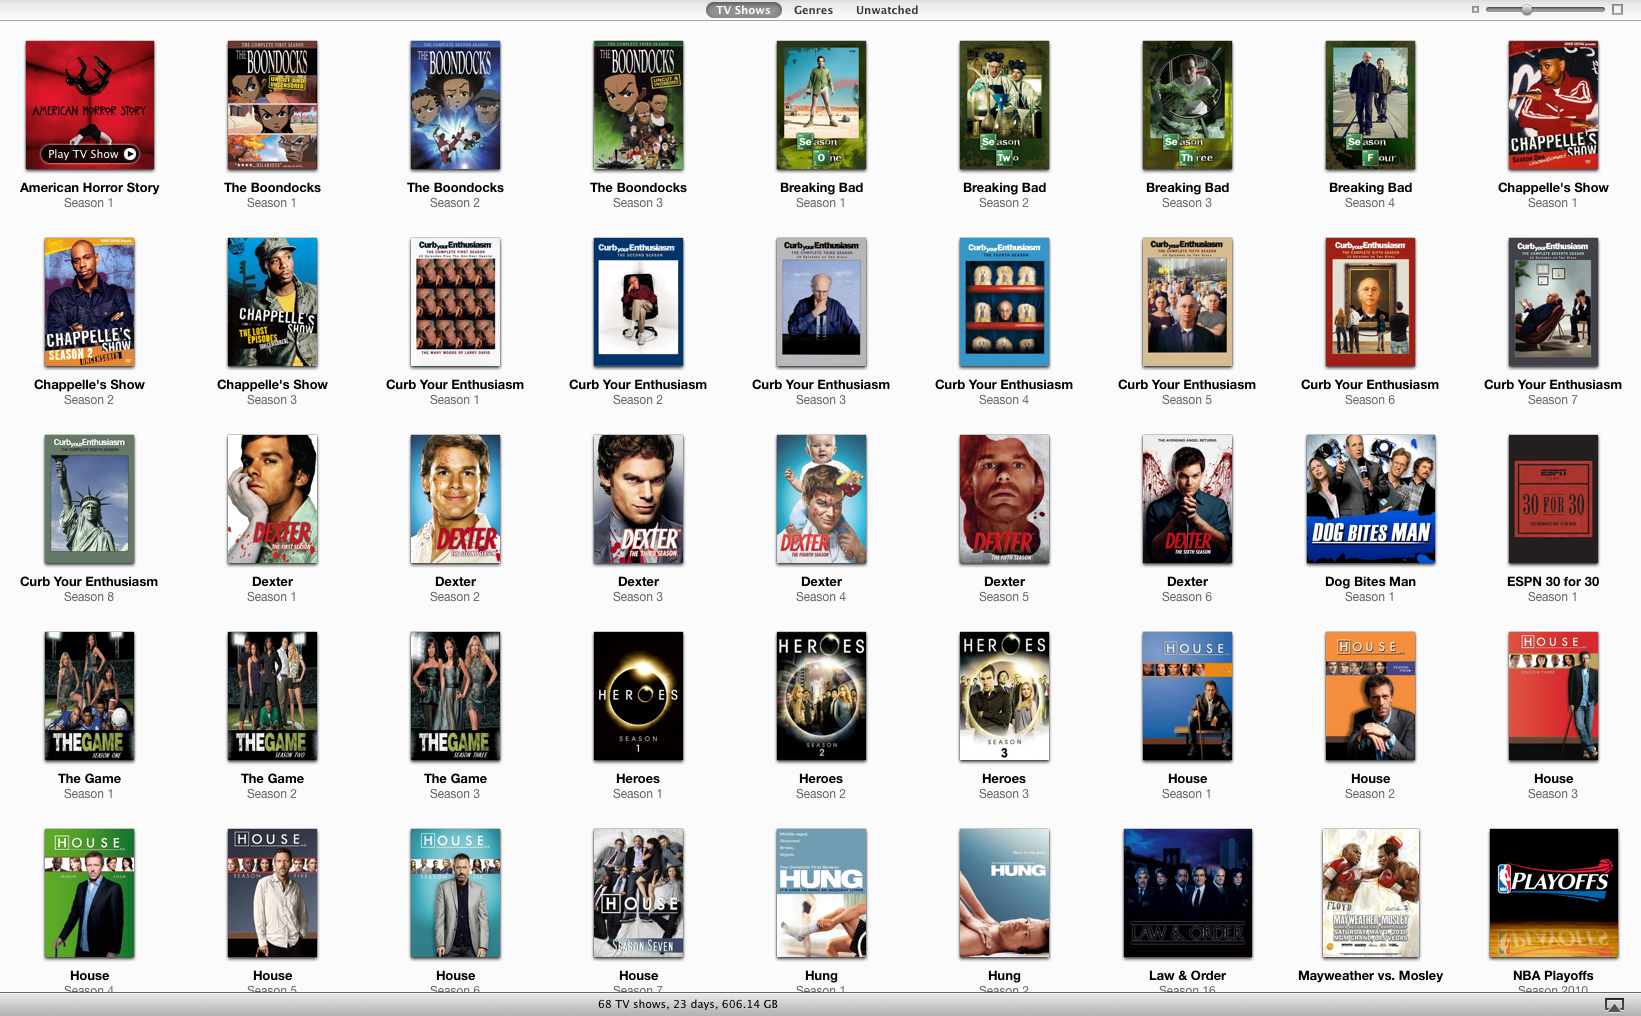Select the Mayweather vs. Mosley artwork
The width and height of the screenshot is (1641, 1016).
tap(1370, 893)
